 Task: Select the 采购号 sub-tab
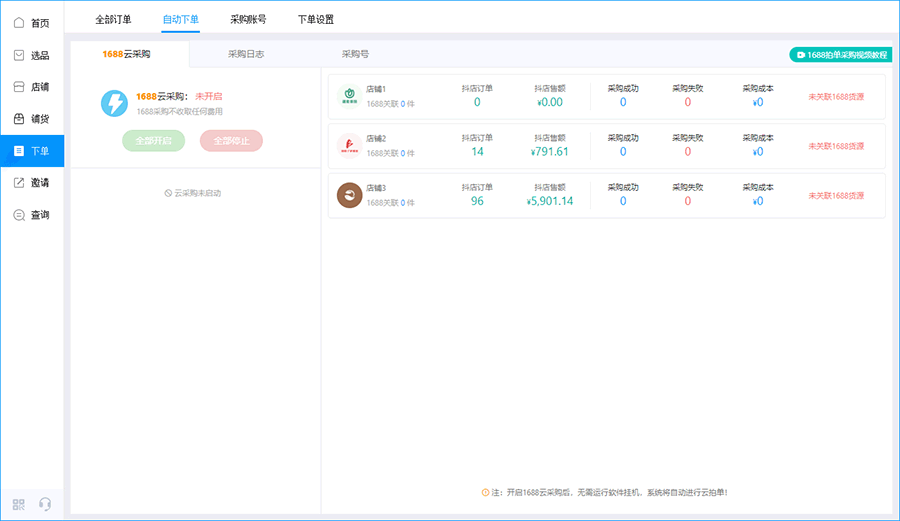click(355, 54)
